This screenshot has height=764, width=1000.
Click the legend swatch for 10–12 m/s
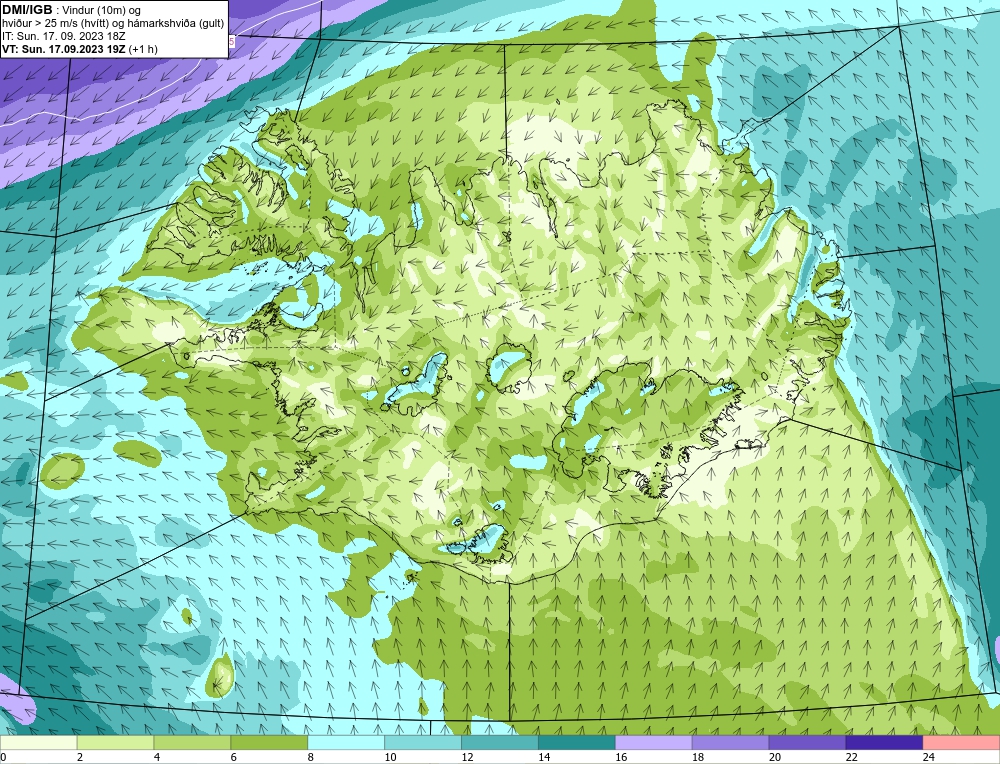tap(423, 742)
